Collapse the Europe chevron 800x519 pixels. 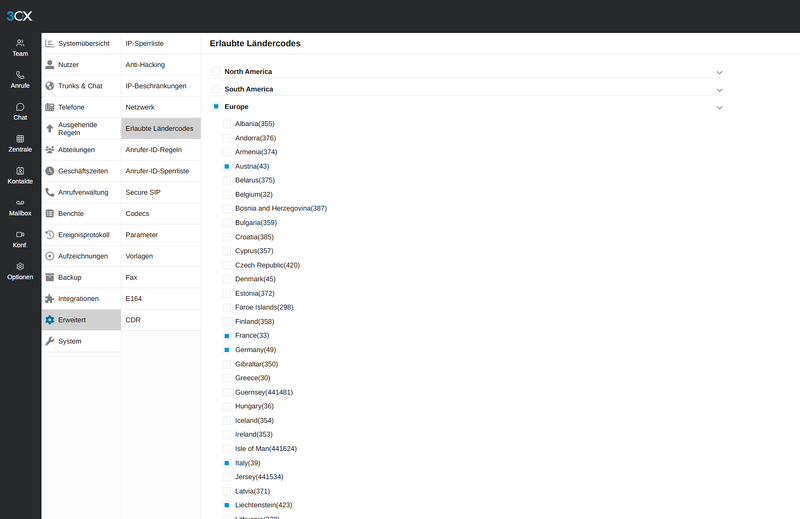(719, 108)
